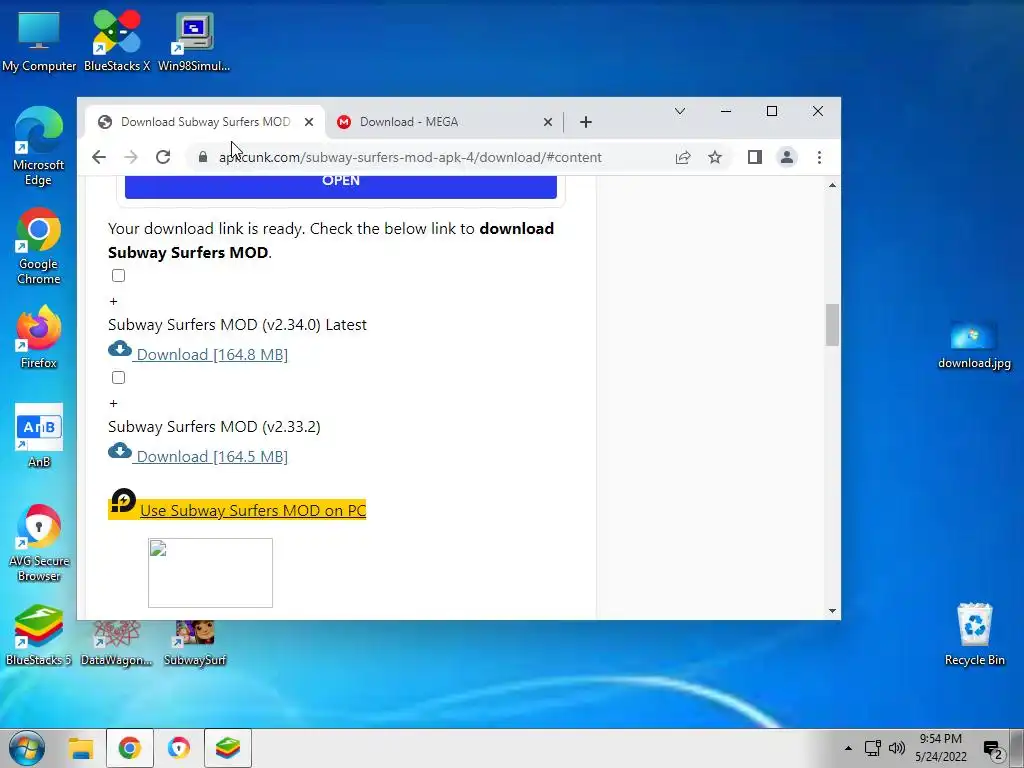Click cloud download icon beside 164.8 MB
The height and width of the screenshot is (768, 1024).
pyautogui.click(x=120, y=348)
